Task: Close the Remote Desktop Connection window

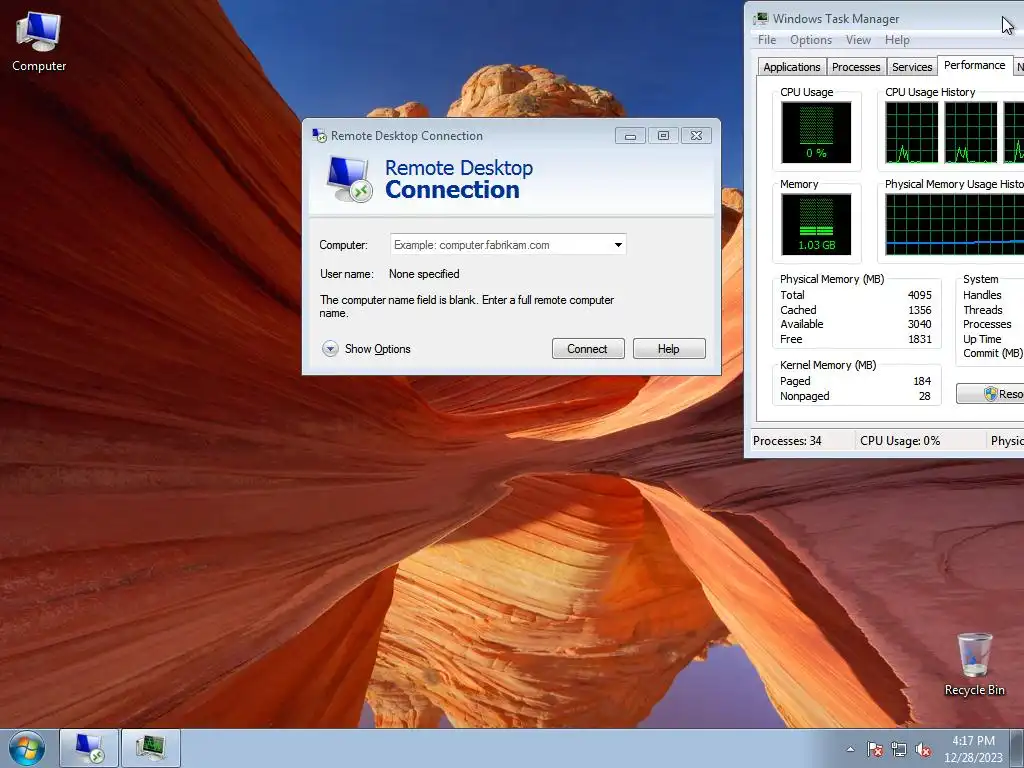Action: [x=696, y=136]
